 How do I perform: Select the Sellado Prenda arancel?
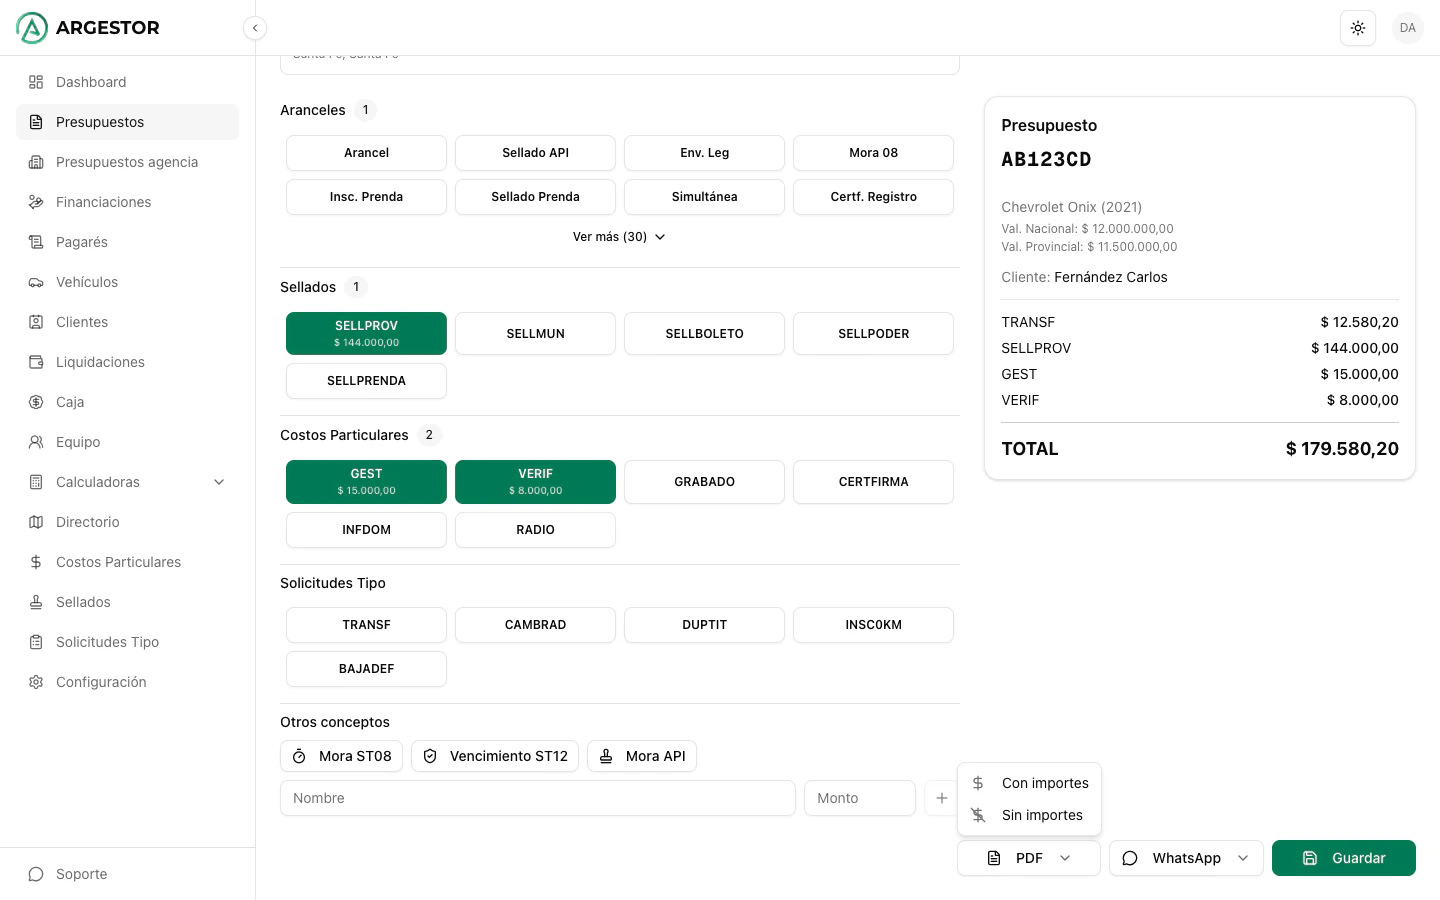[x=535, y=197]
